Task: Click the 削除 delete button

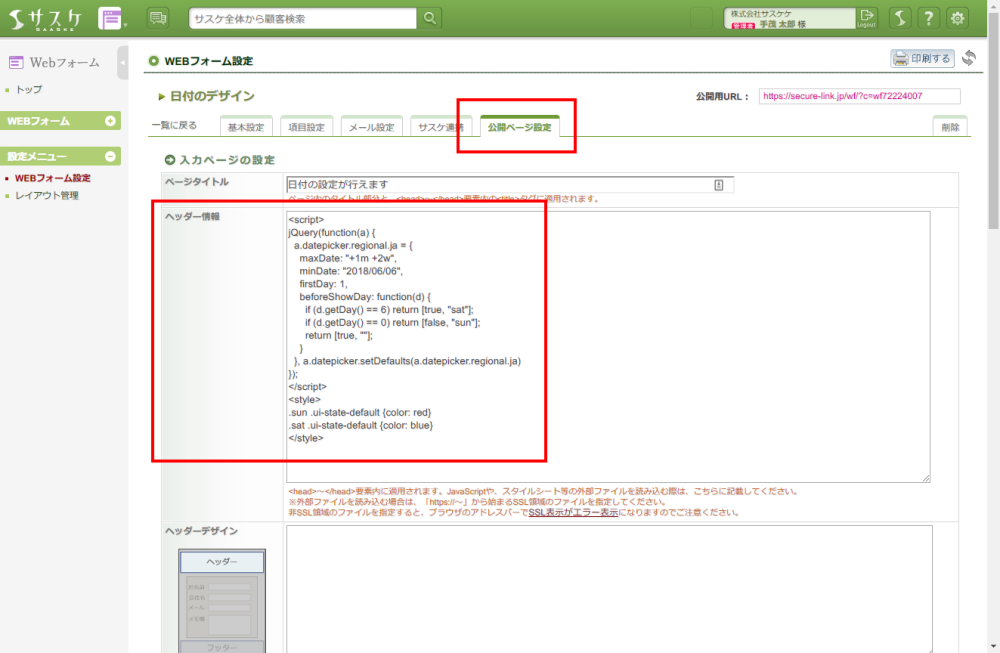Action: (x=949, y=128)
